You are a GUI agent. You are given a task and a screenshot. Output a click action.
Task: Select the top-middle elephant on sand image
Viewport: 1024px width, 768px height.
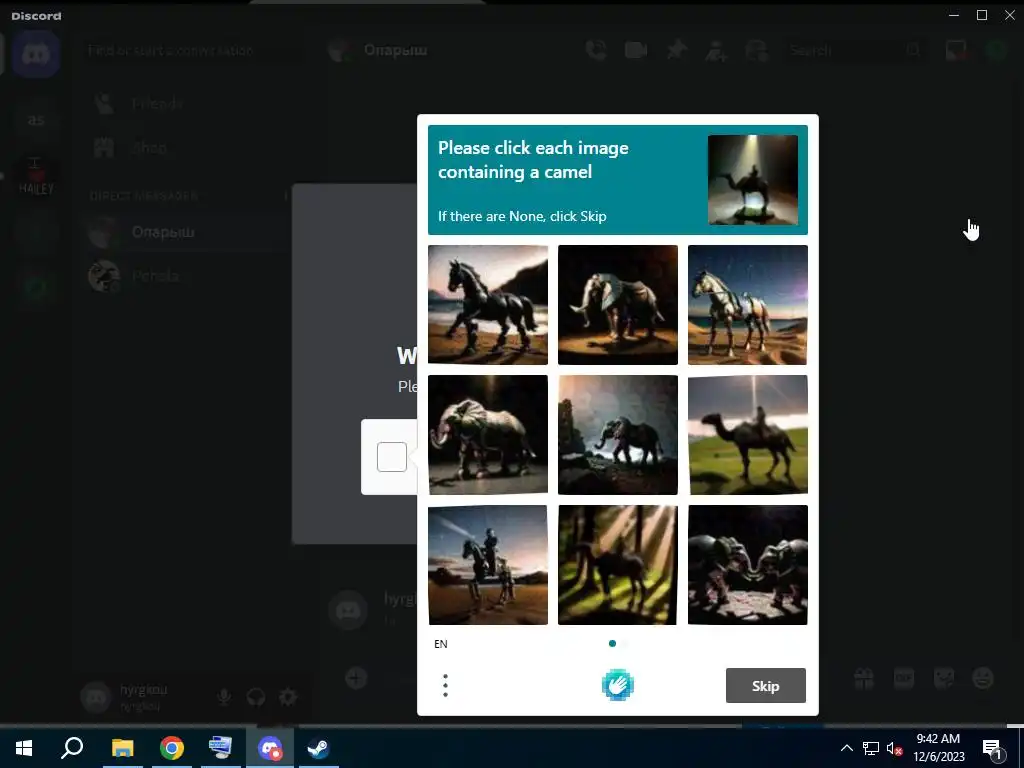pos(618,304)
